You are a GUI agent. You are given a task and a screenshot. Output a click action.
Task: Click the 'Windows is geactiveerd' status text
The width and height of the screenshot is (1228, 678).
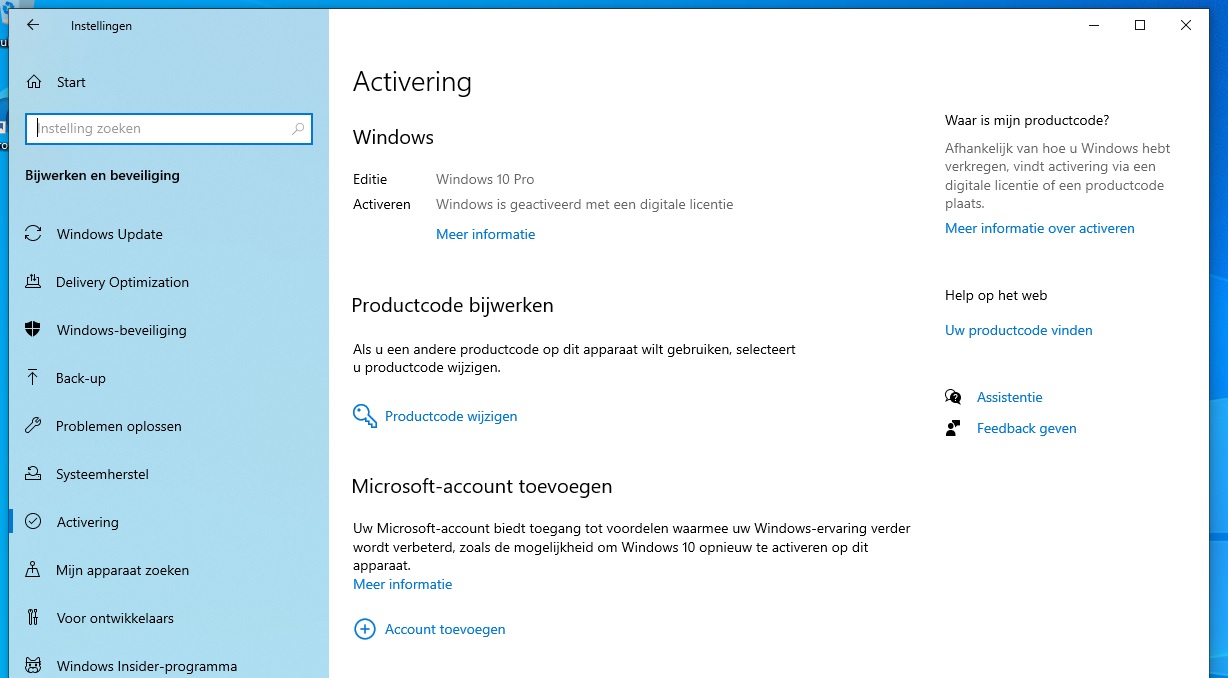click(x=584, y=204)
